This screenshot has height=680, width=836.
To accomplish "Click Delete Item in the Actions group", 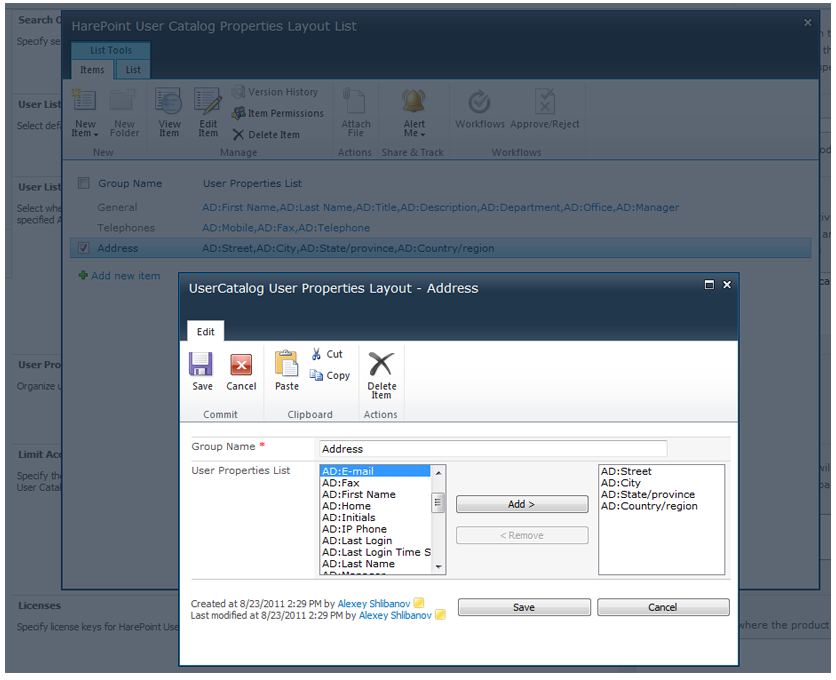I will [x=382, y=375].
